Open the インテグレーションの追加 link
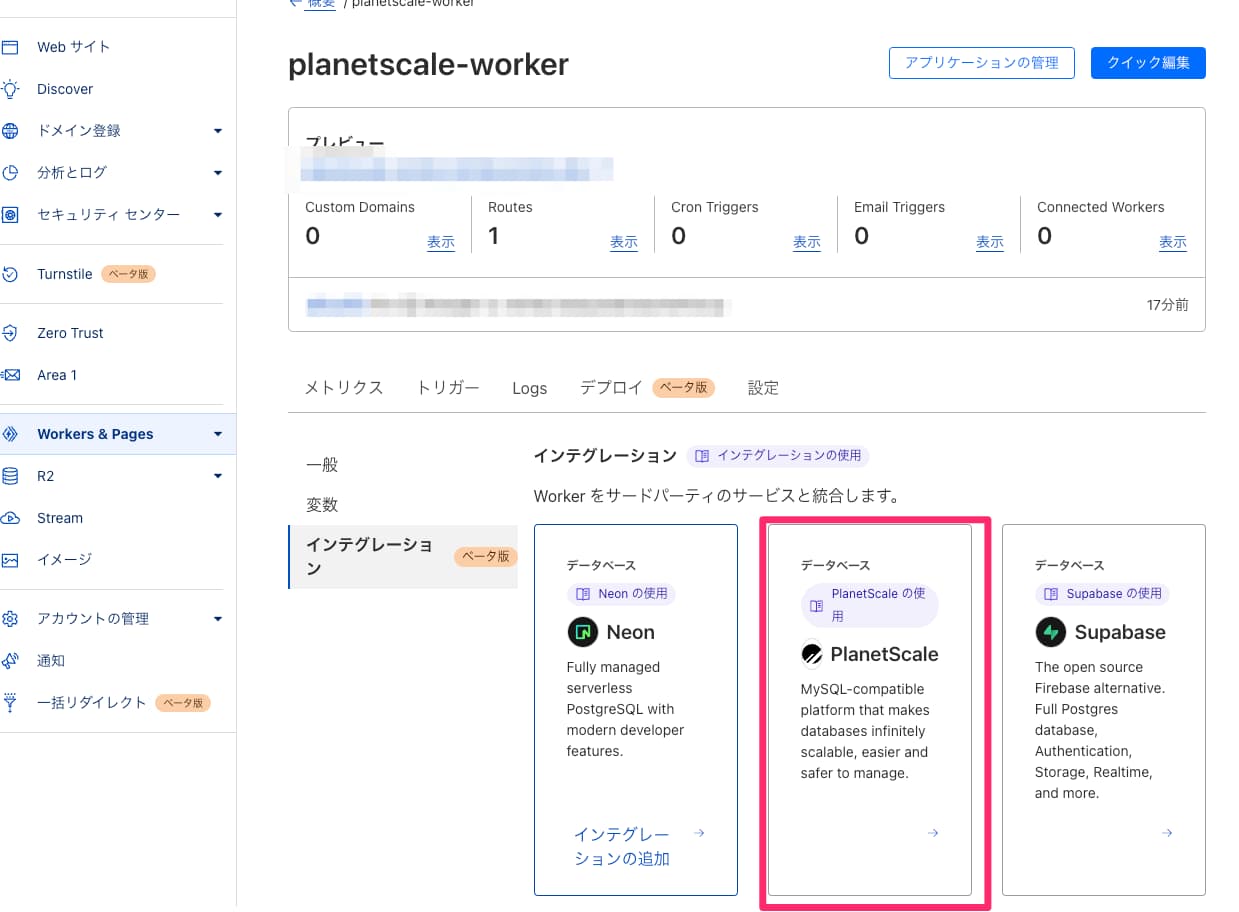Screen dimensions: 1239x912 coord(623,845)
